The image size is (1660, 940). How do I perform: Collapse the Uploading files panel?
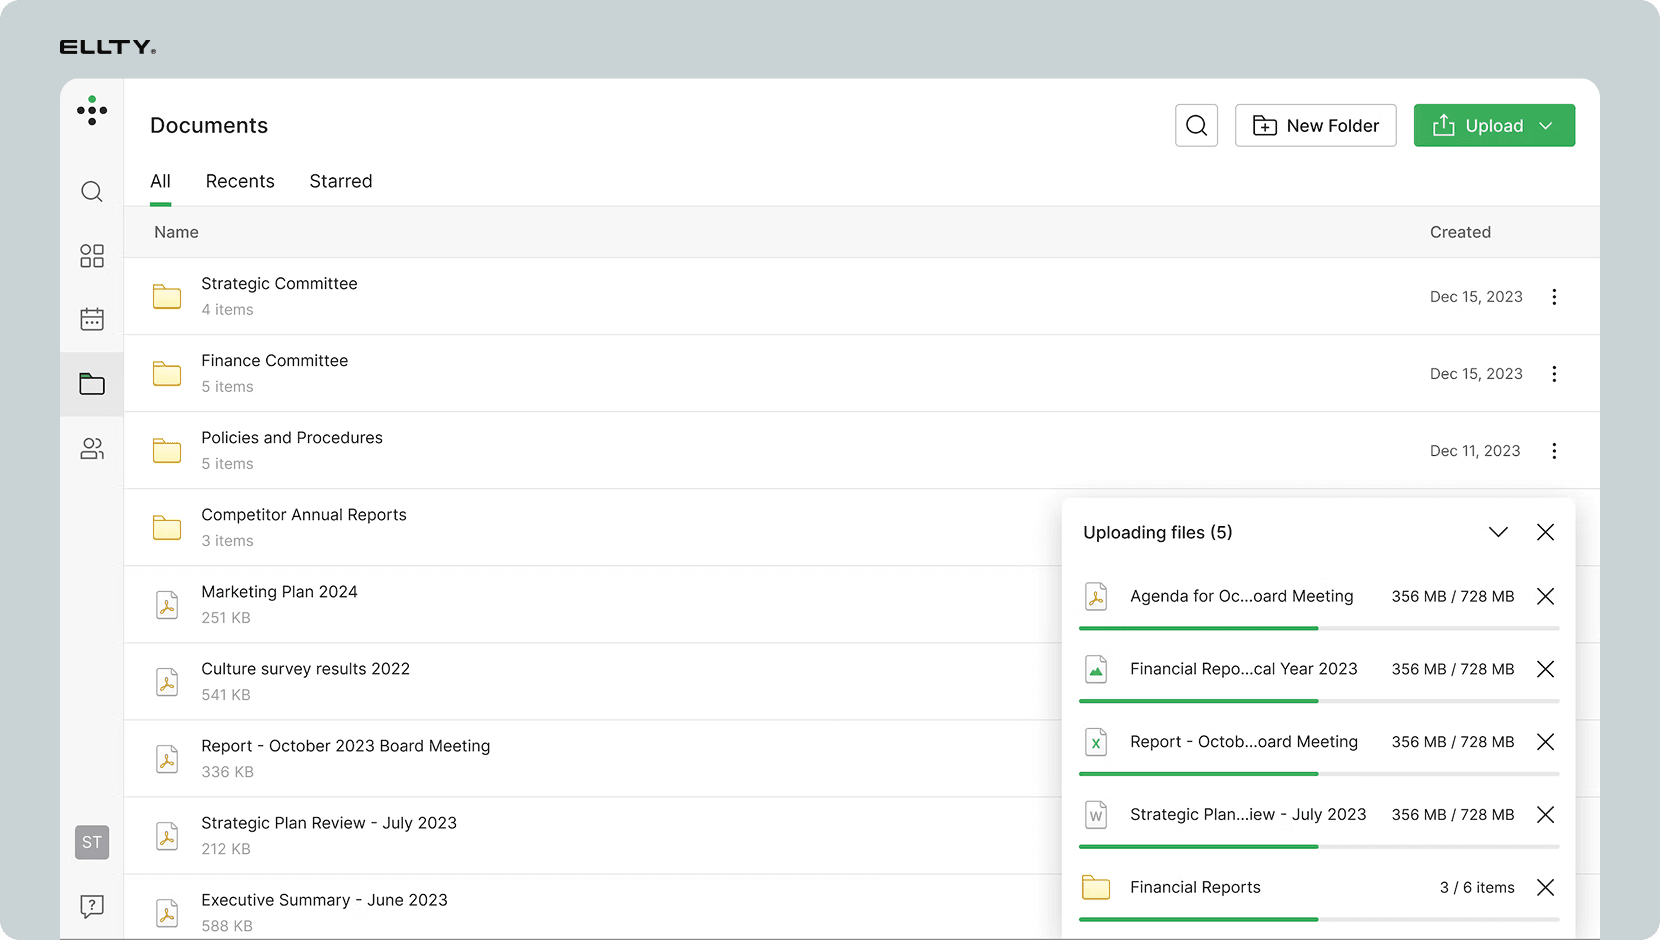1497,532
